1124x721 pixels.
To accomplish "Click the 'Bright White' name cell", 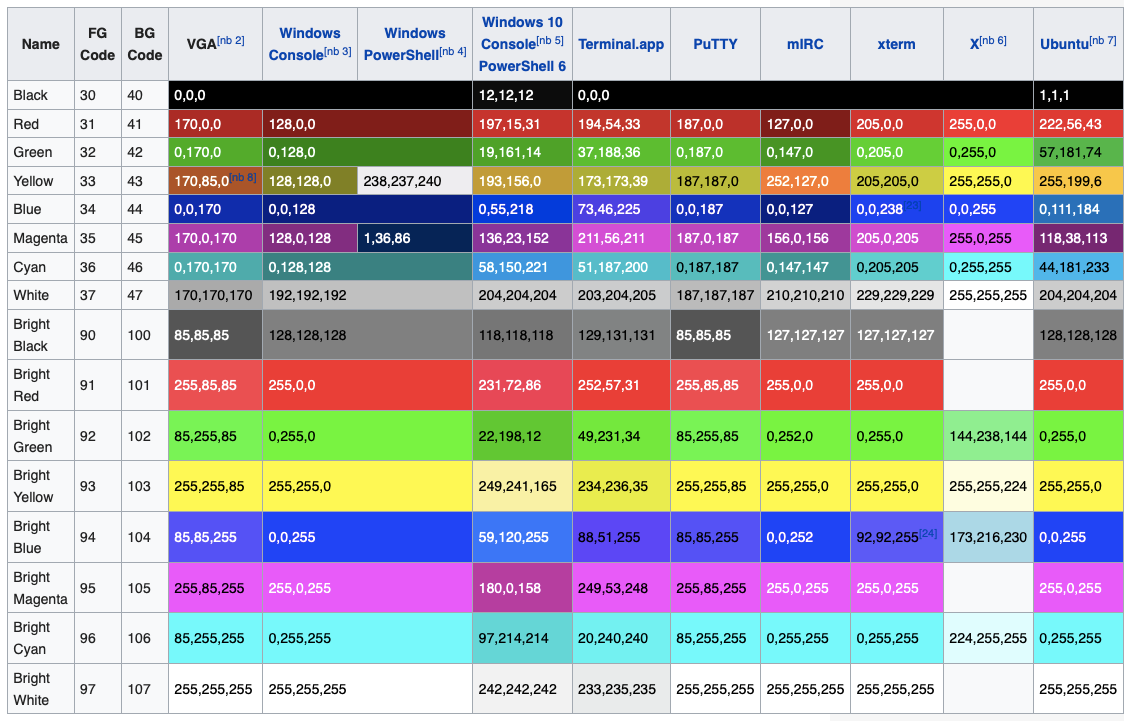I will tap(41, 689).
